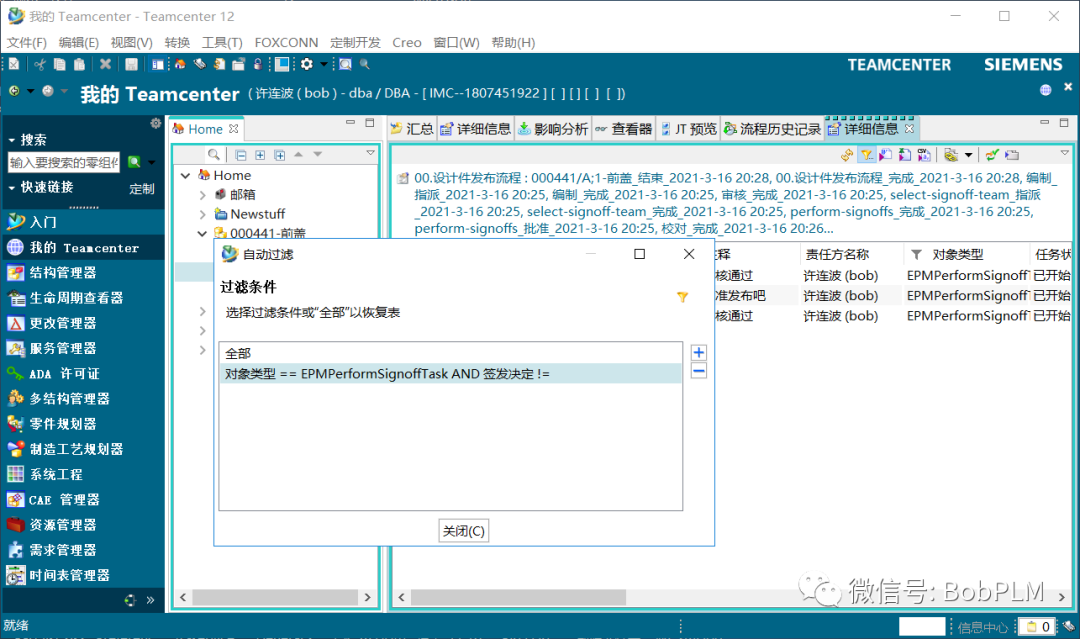Click the 关闭(C) button in filter dialog
This screenshot has height=639, width=1080.
(x=464, y=531)
